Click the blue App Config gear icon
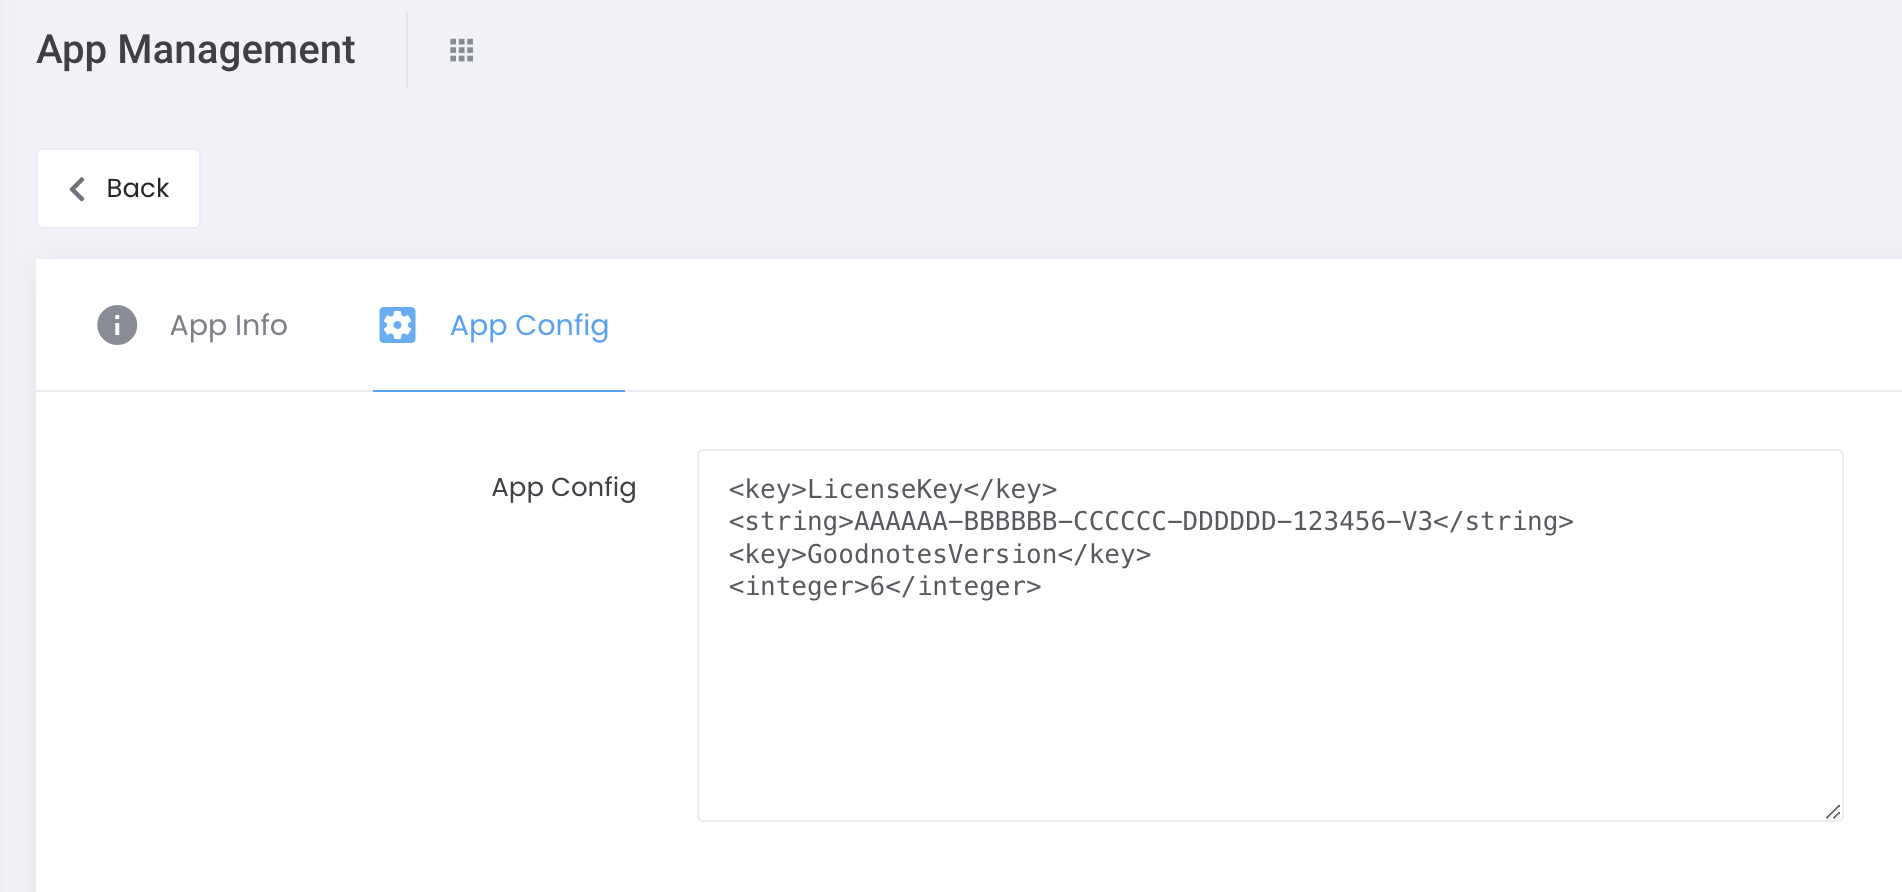Image resolution: width=1902 pixels, height=892 pixels. click(x=397, y=325)
